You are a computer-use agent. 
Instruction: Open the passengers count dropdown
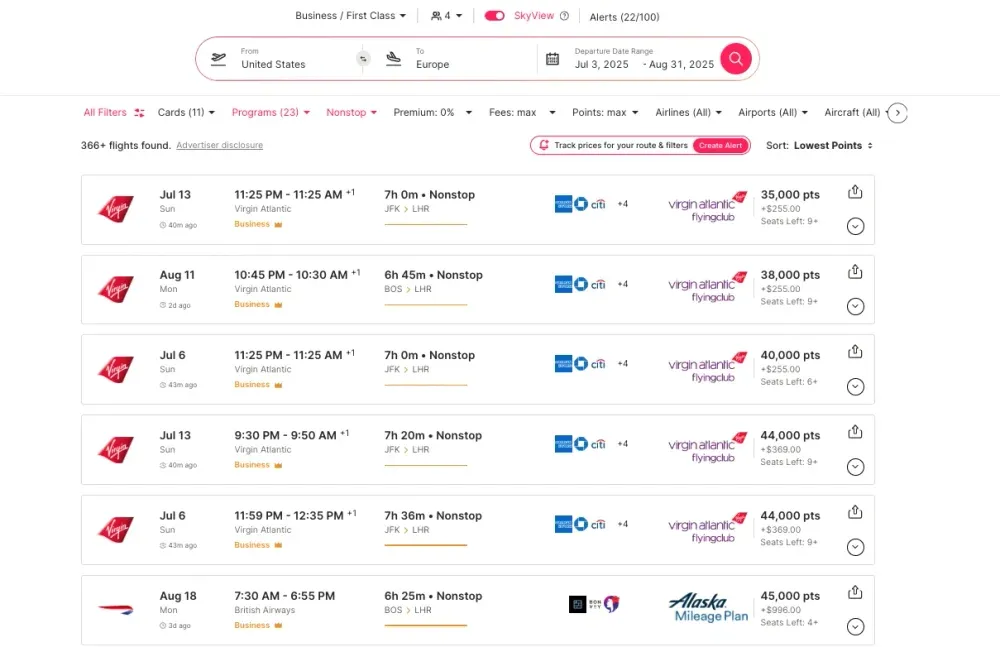tap(447, 16)
